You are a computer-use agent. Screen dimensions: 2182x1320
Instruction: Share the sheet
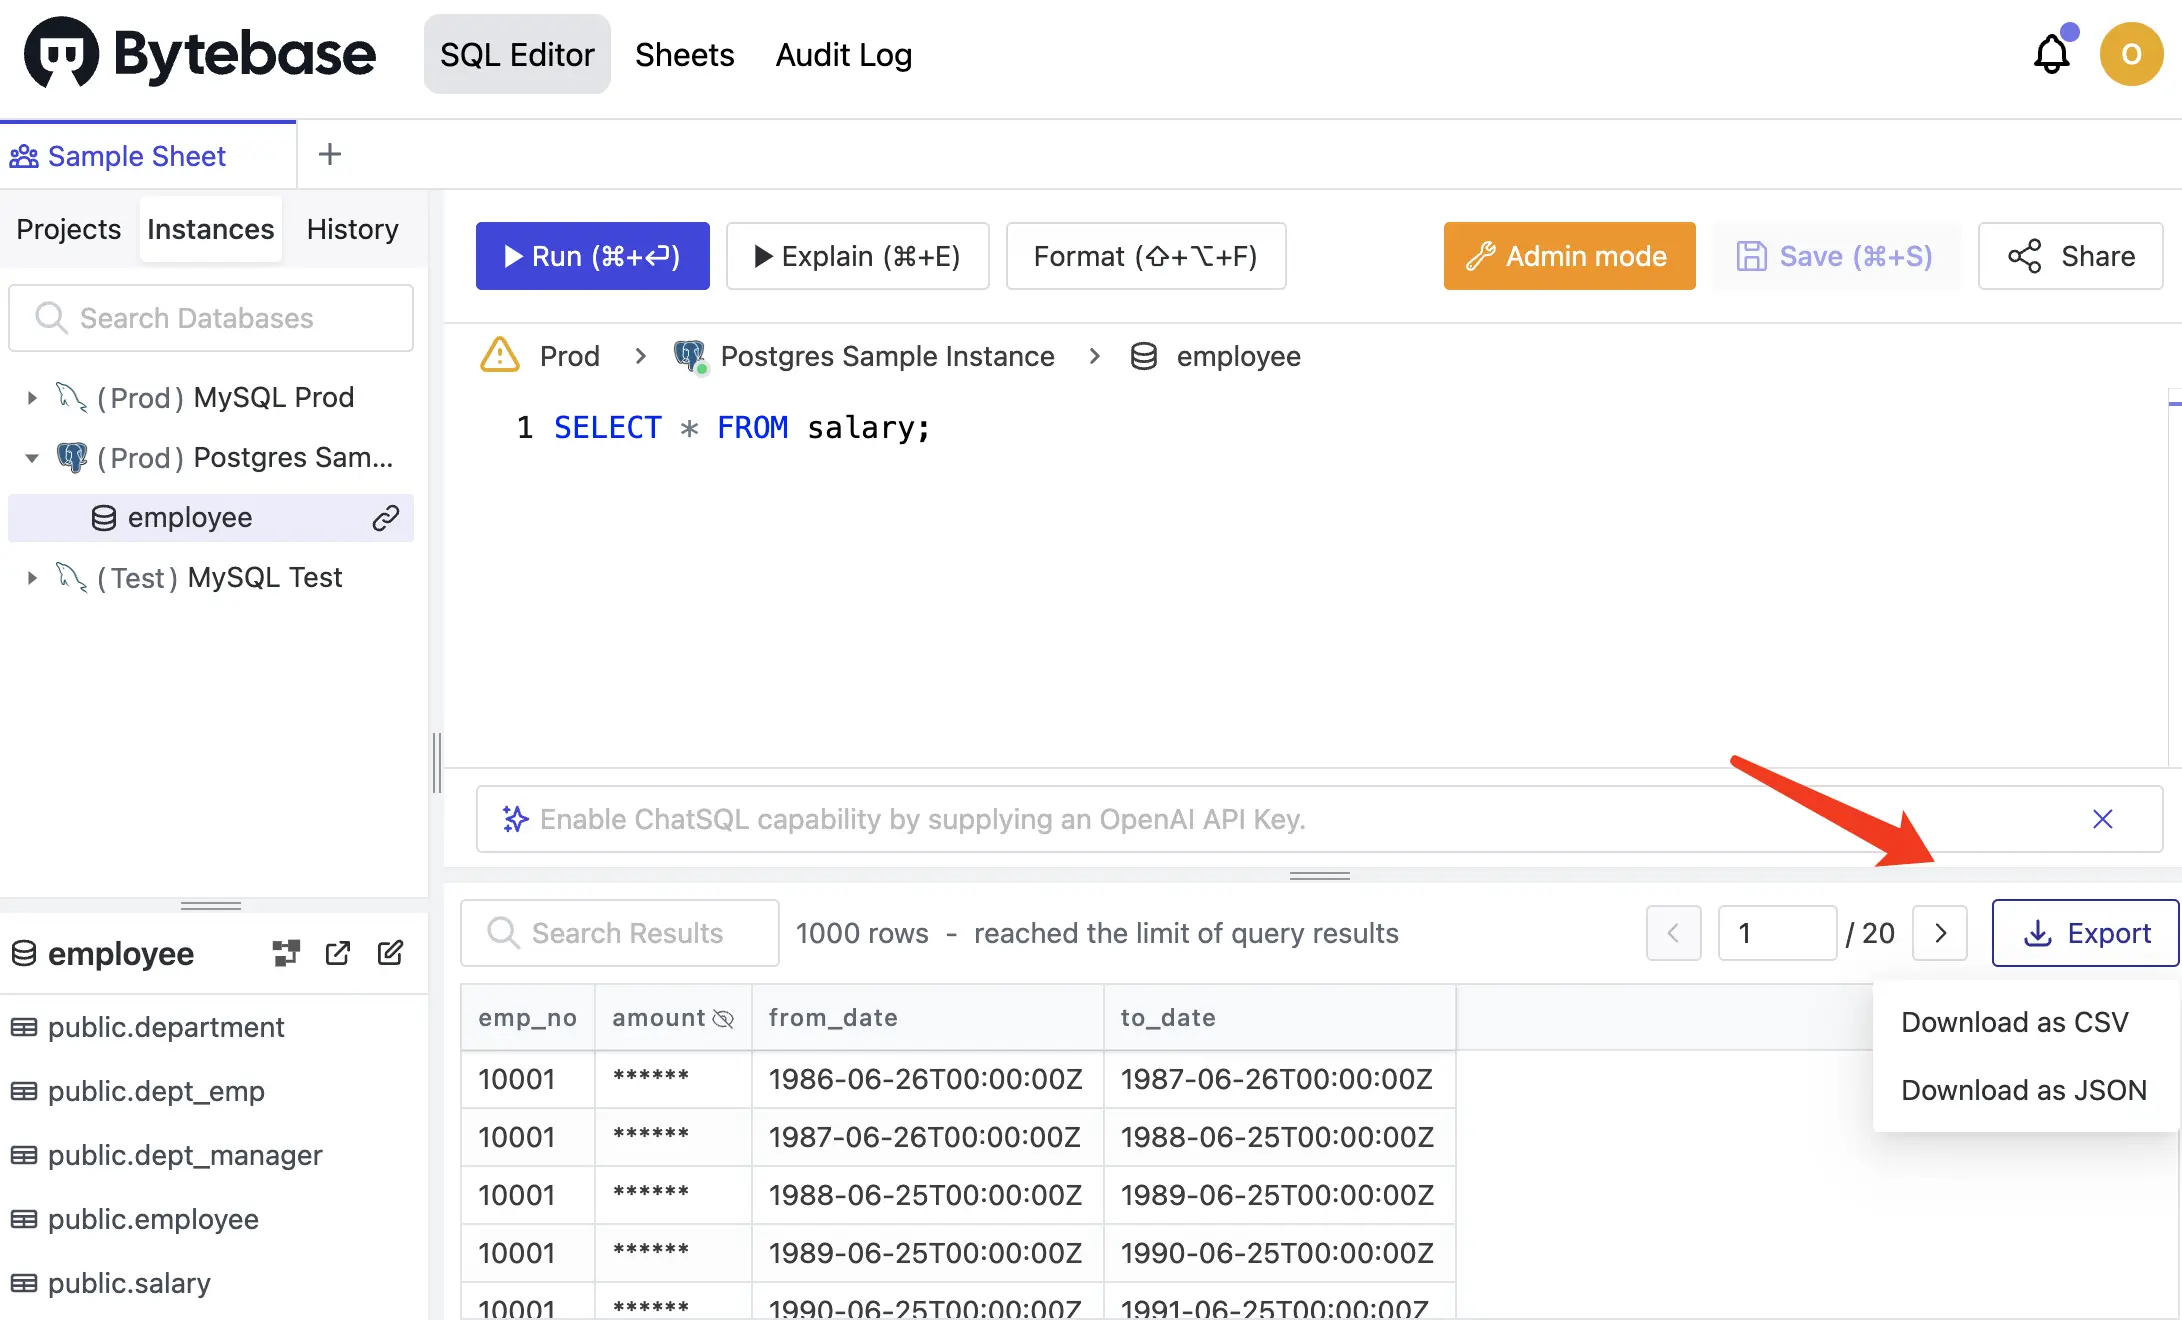[2071, 256]
